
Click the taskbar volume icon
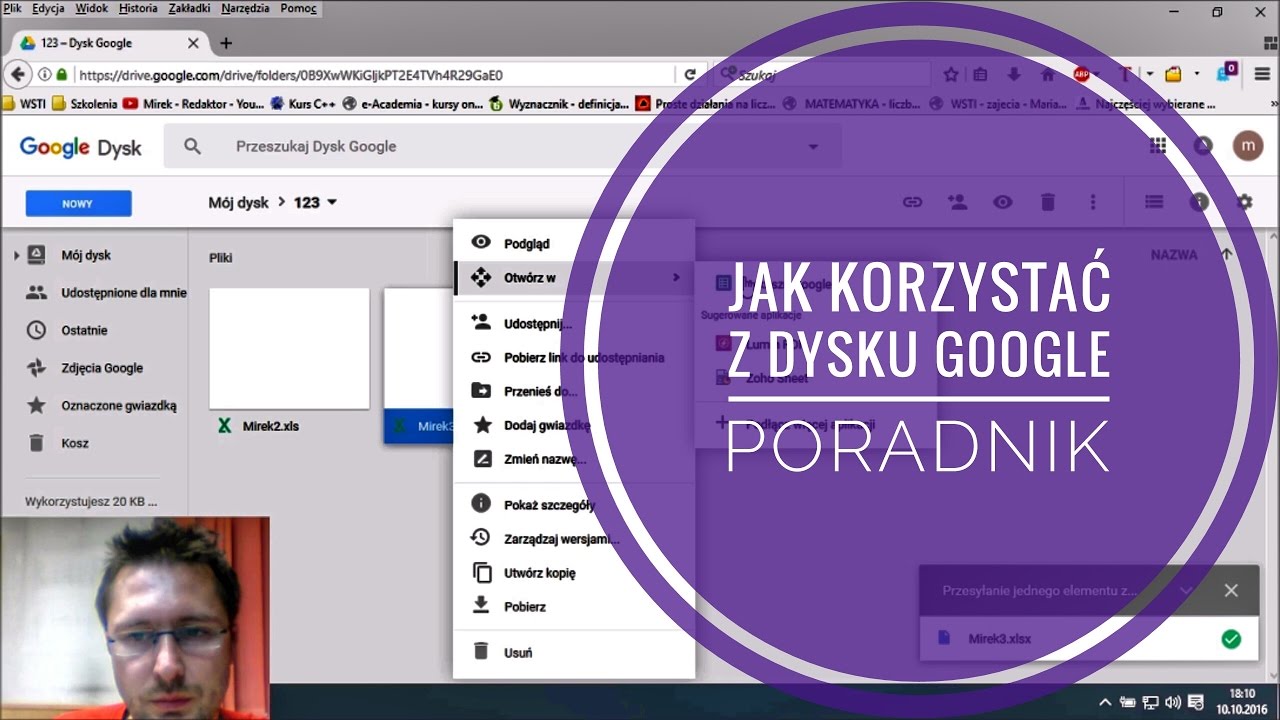(1171, 702)
